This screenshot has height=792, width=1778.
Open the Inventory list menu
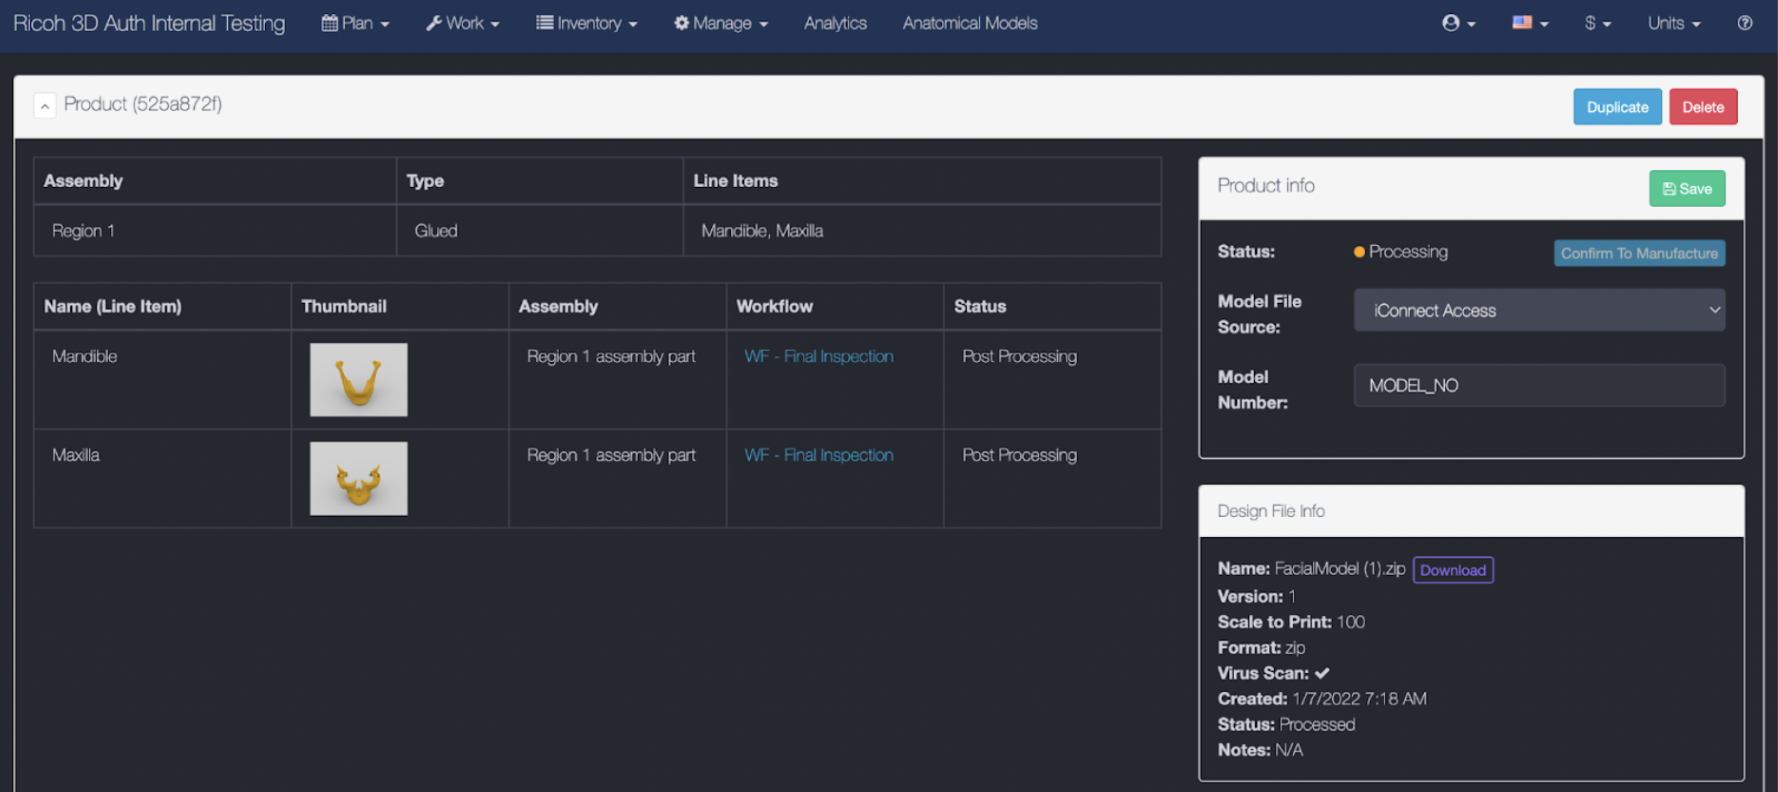pyautogui.click(x=586, y=23)
